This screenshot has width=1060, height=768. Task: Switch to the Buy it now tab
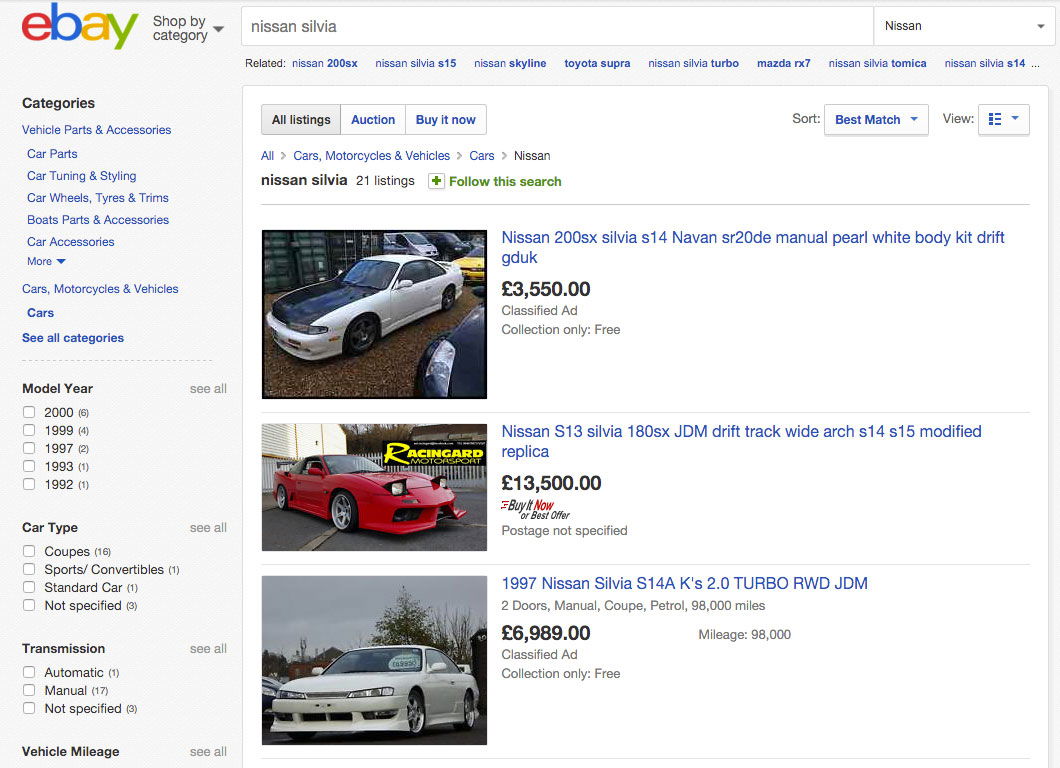[x=445, y=119]
